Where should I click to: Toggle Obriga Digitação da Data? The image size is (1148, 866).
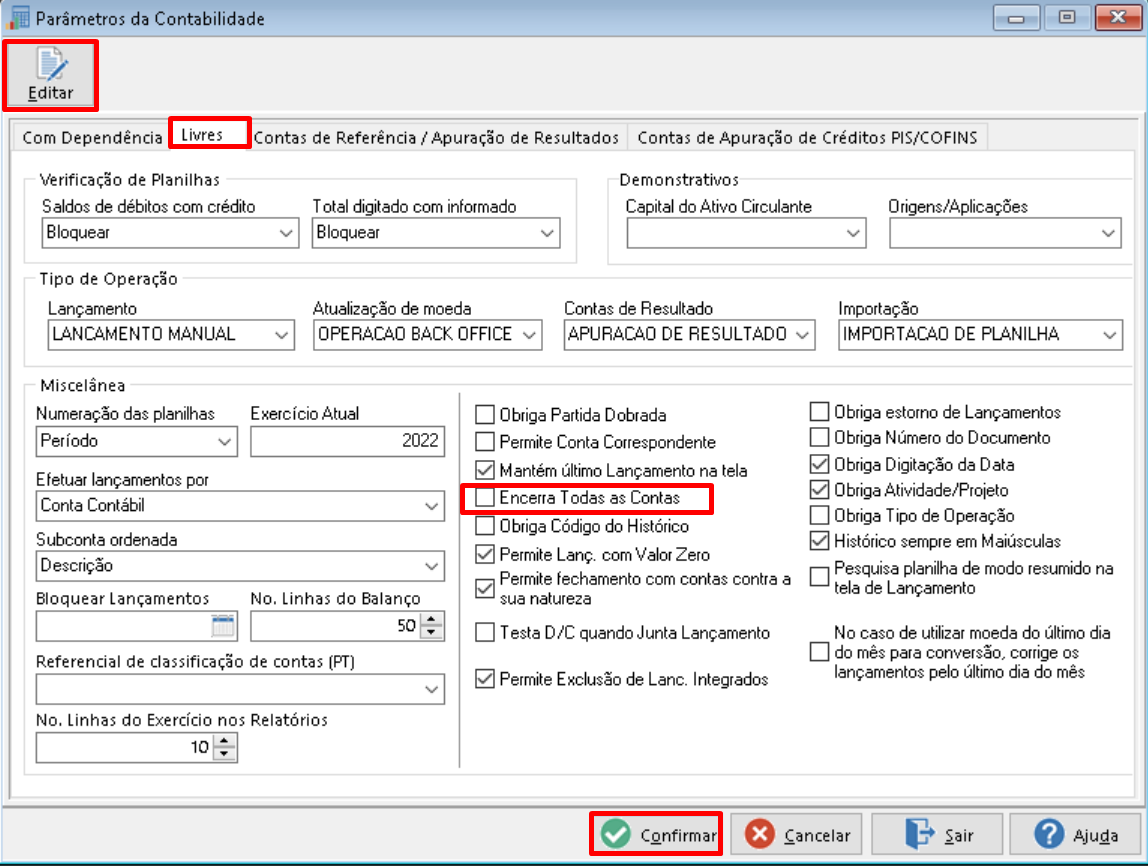tap(819, 464)
